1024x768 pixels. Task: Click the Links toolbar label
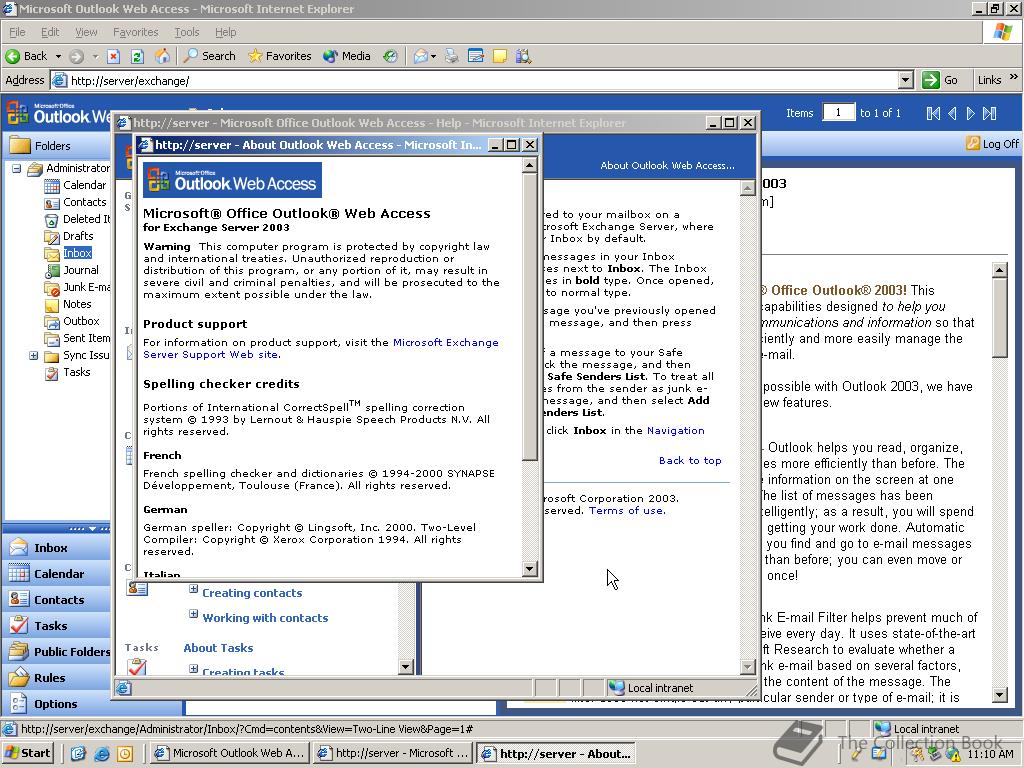[x=989, y=80]
